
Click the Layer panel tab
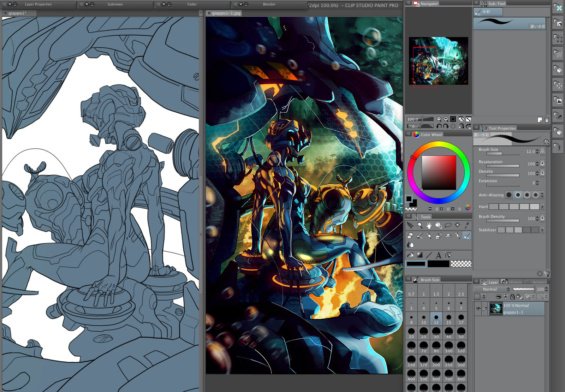coord(490,282)
